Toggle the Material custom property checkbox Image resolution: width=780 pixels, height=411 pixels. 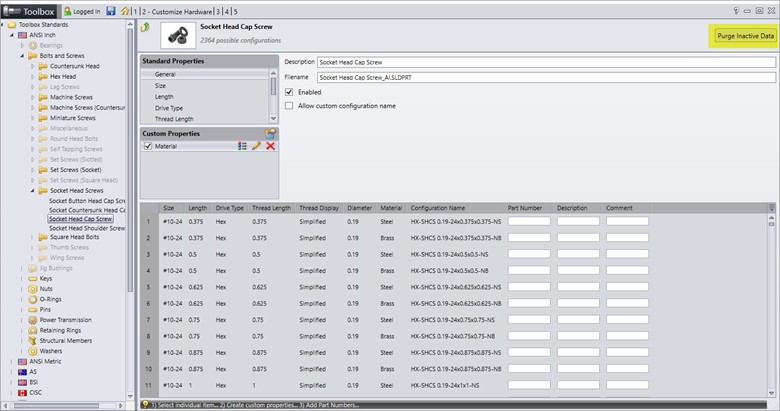148,146
